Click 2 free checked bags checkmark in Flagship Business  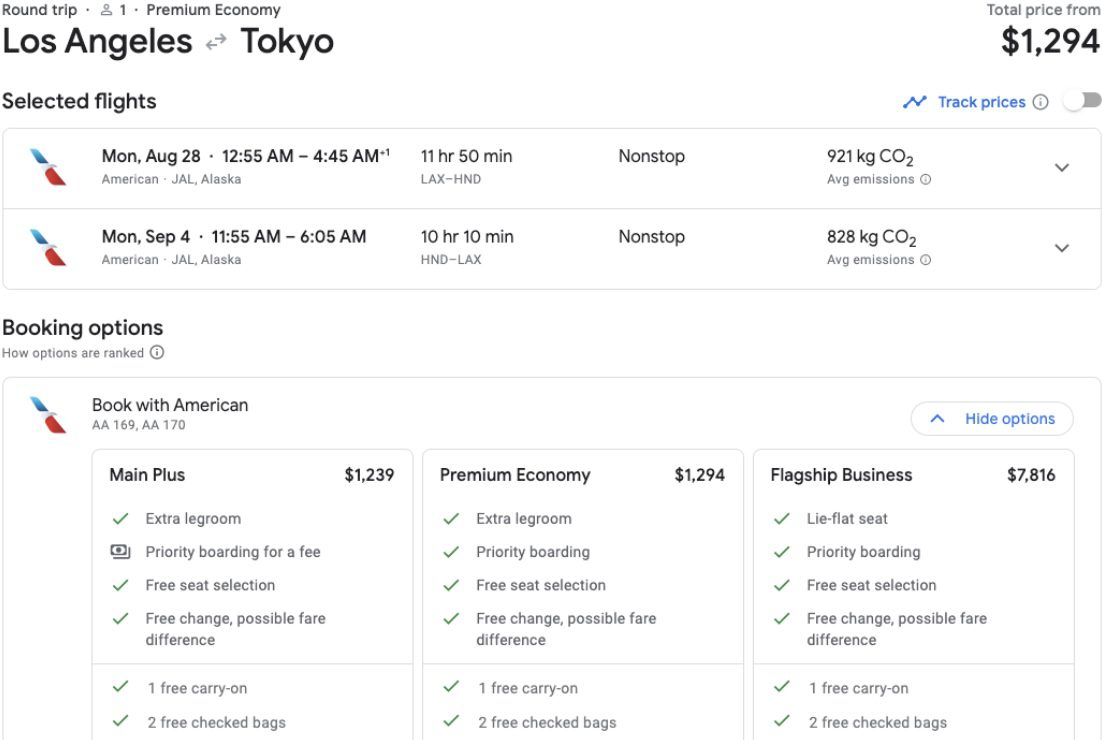click(782, 721)
